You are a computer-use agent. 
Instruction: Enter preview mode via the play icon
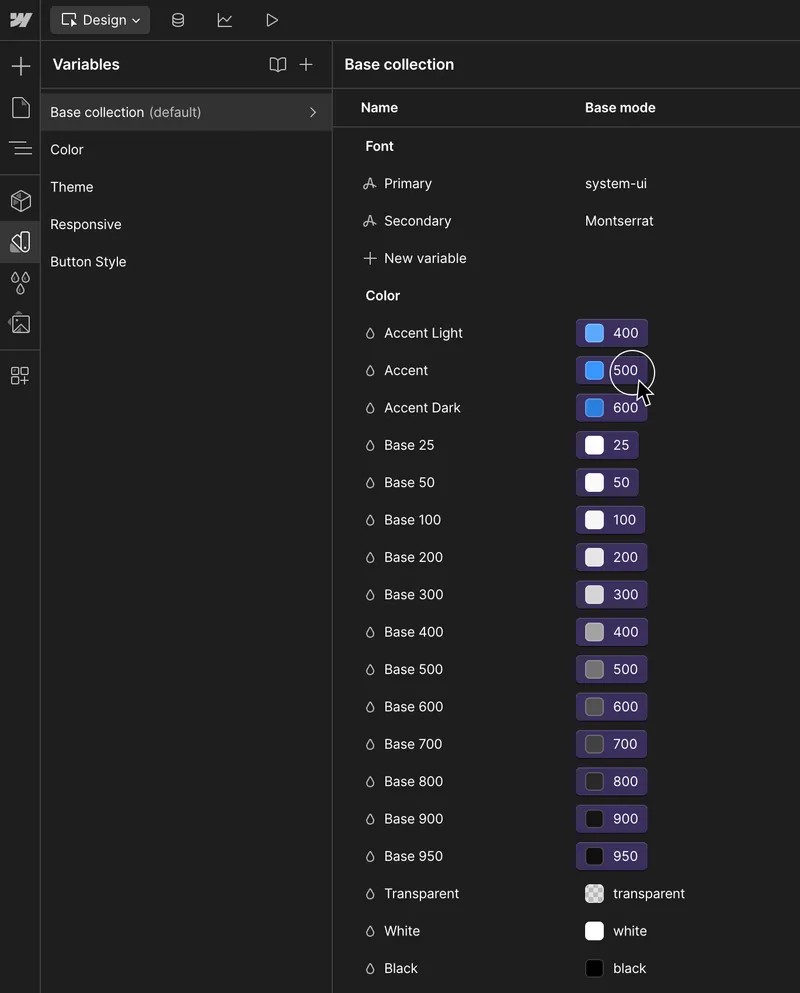pos(271,19)
